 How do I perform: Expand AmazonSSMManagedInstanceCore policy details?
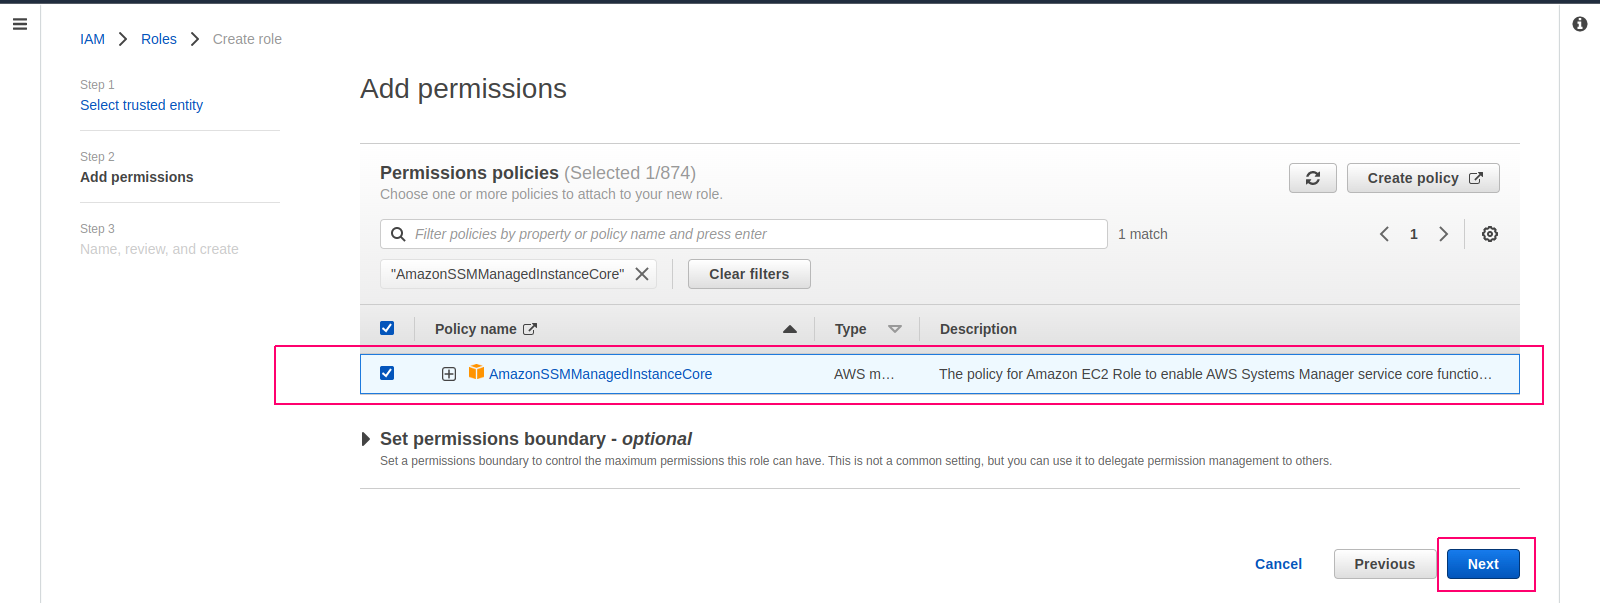(x=449, y=374)
